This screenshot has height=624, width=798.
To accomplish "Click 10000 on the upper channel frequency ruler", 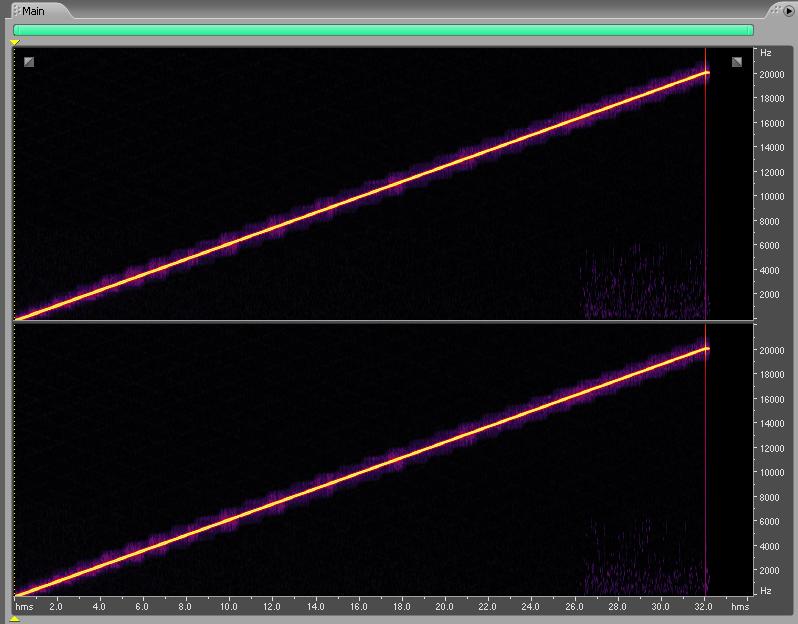I will click(772, 196).
